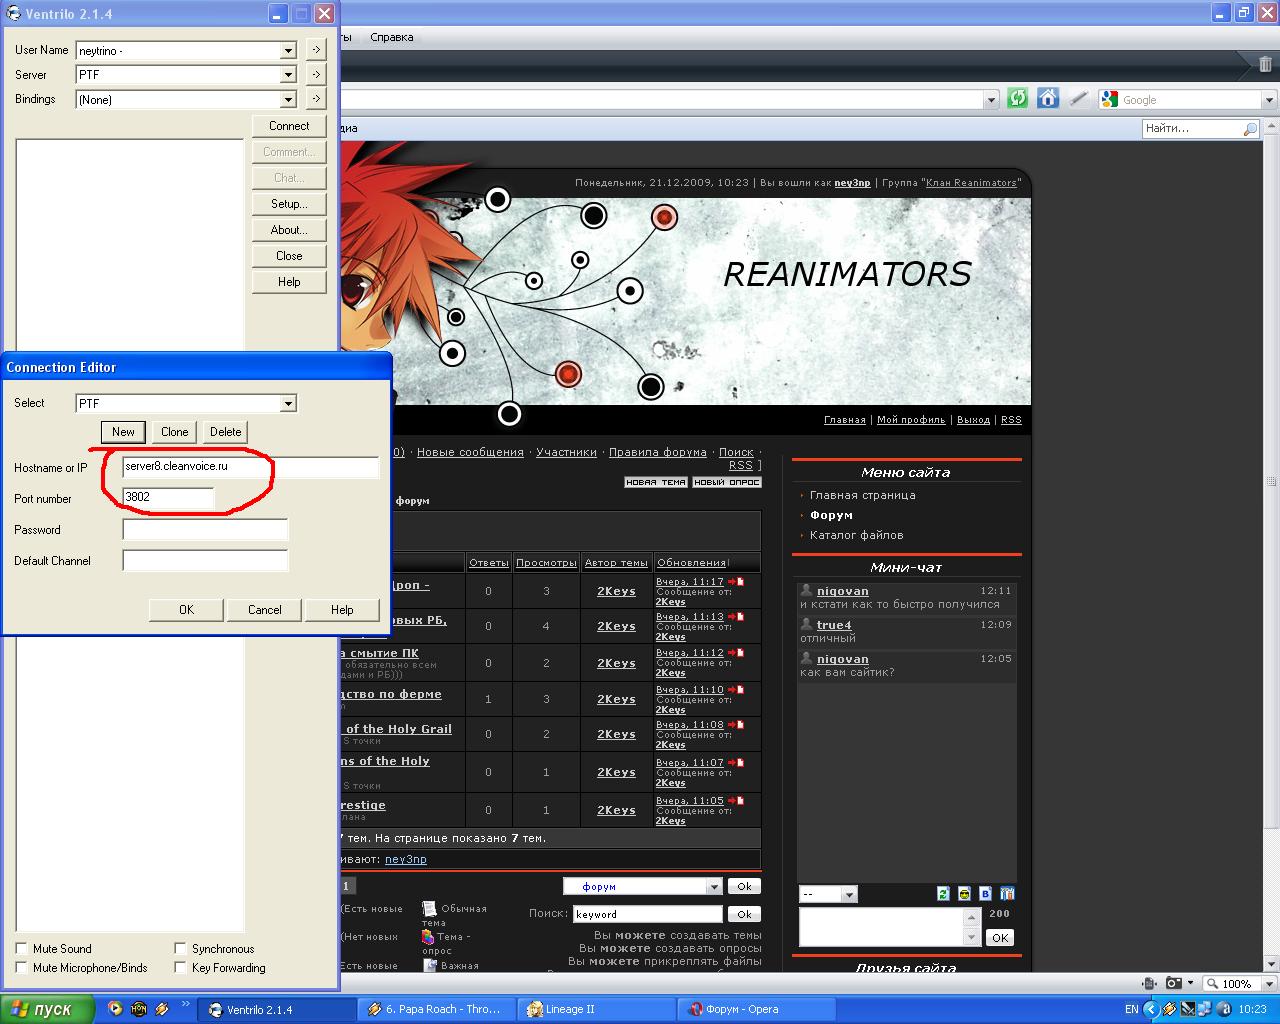1280x1024 pixels.
Task: Switch to Форум - Opera taskbar item
Action: pos(757,1009)
